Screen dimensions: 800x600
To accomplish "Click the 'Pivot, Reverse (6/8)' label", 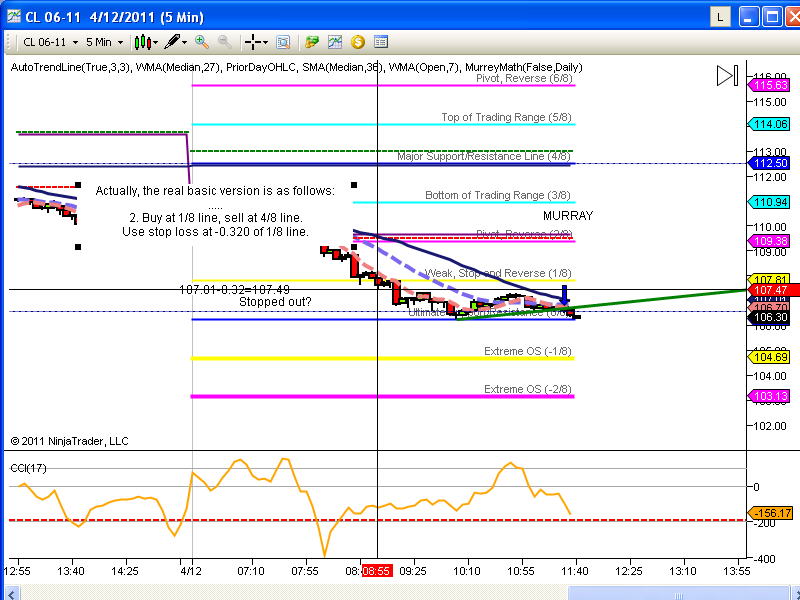I will click(x=524, y=79).
